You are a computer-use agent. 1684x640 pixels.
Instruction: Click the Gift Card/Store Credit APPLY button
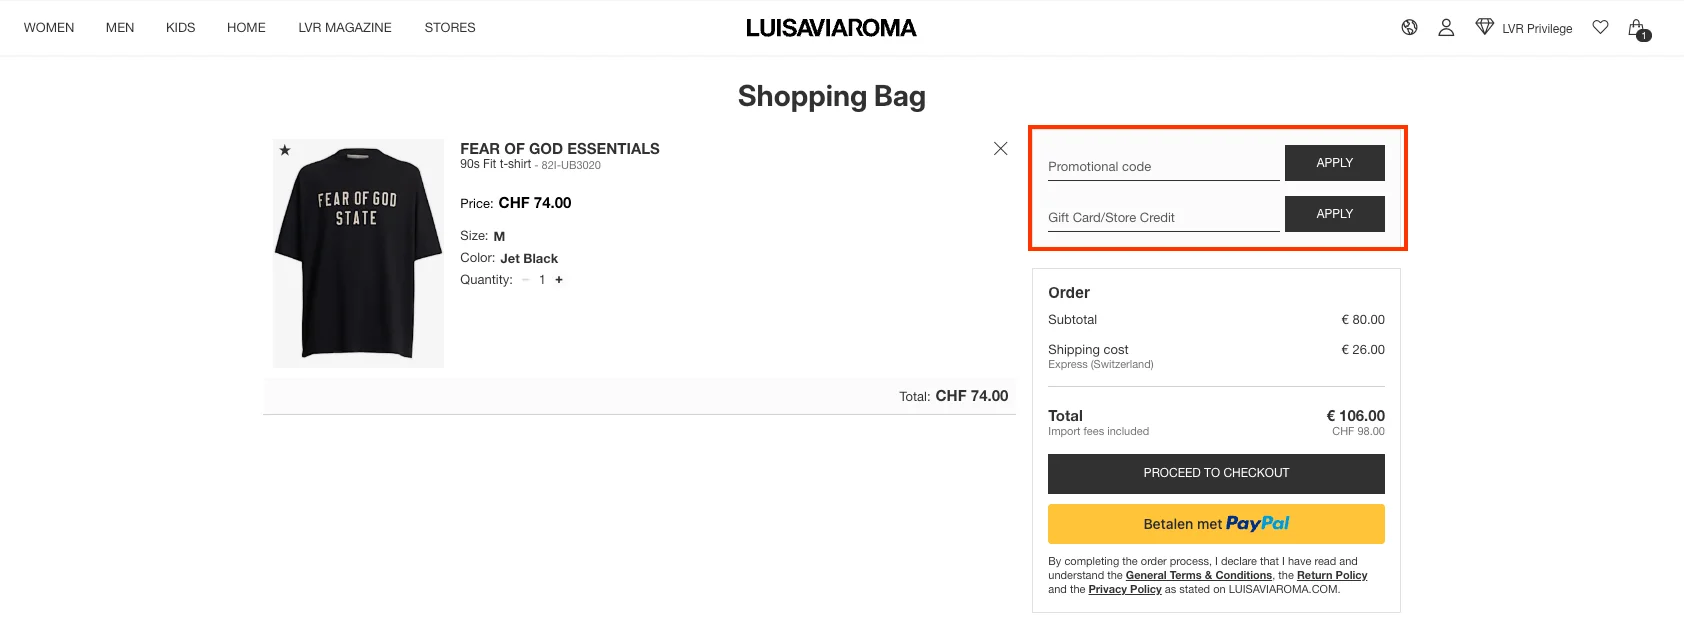pyautogui.click(x=1334, y=213)
